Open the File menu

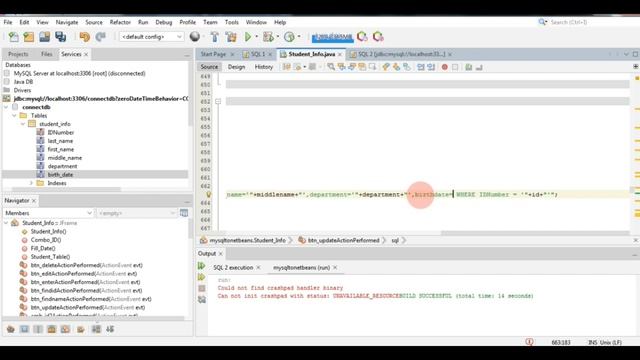8,22
